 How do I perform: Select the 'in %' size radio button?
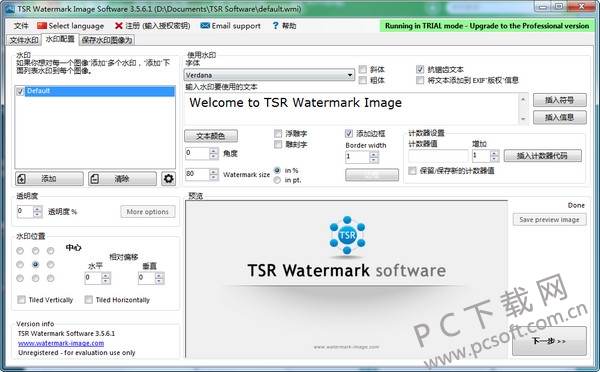click(x=277, y=170)
